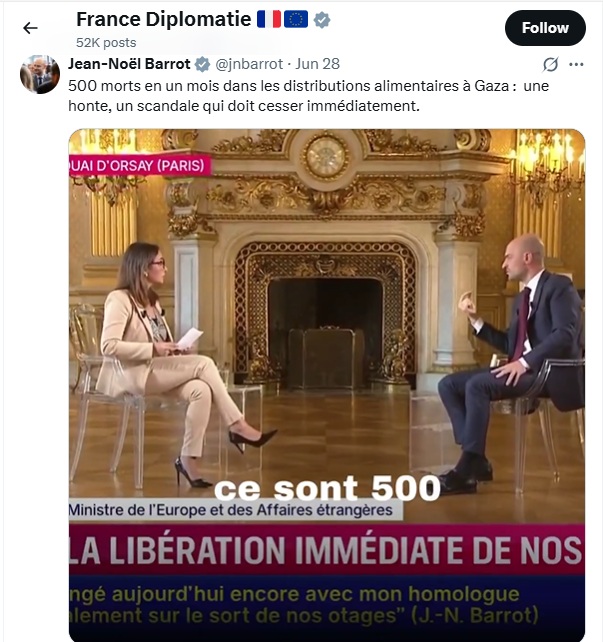The image size is (603, 642).
Task: Click the Follow button
Action: (545, 28)
